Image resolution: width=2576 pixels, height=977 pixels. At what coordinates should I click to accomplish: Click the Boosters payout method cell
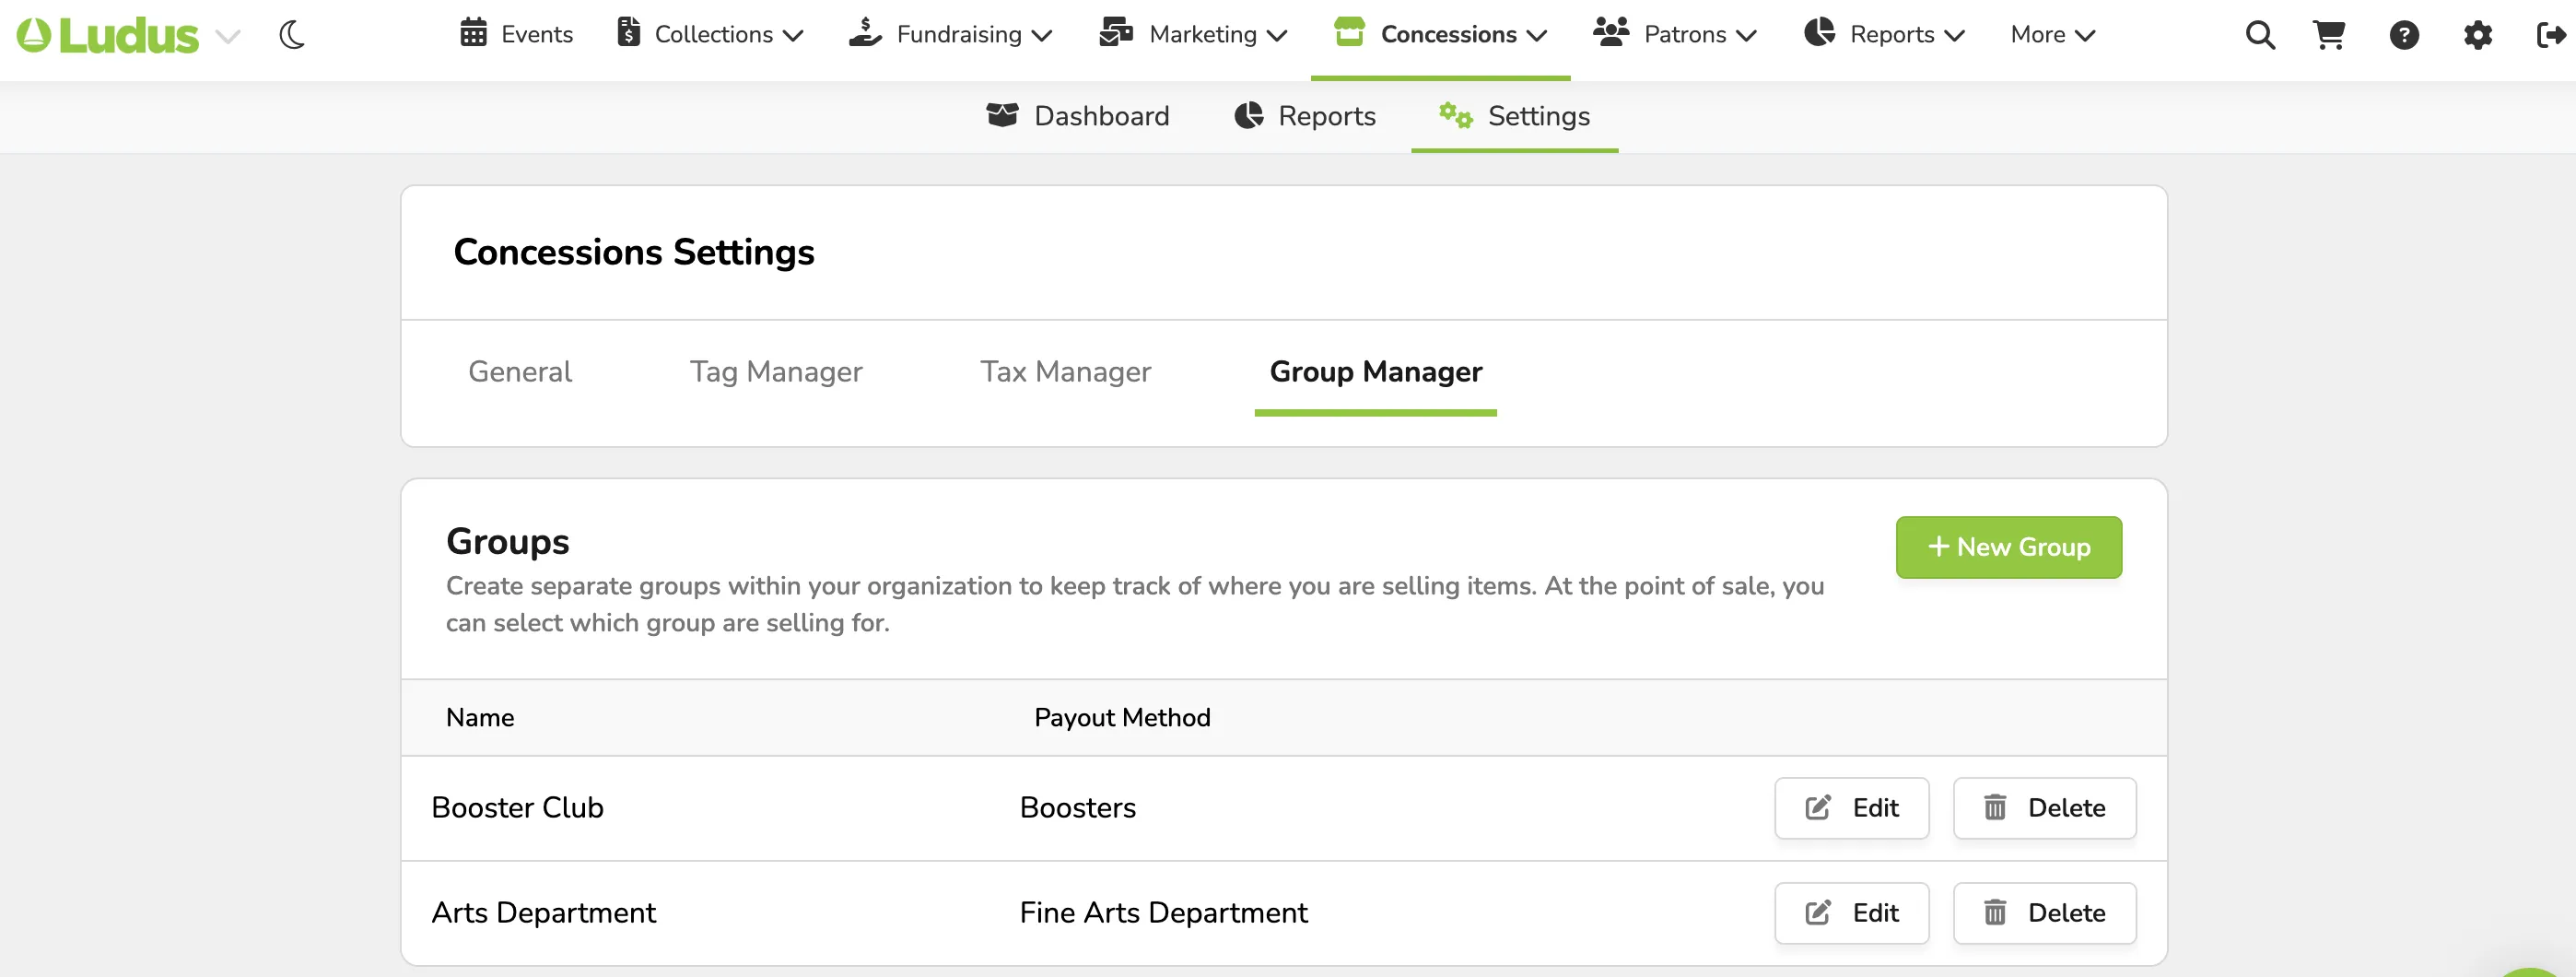click(x=1077, y=807)
